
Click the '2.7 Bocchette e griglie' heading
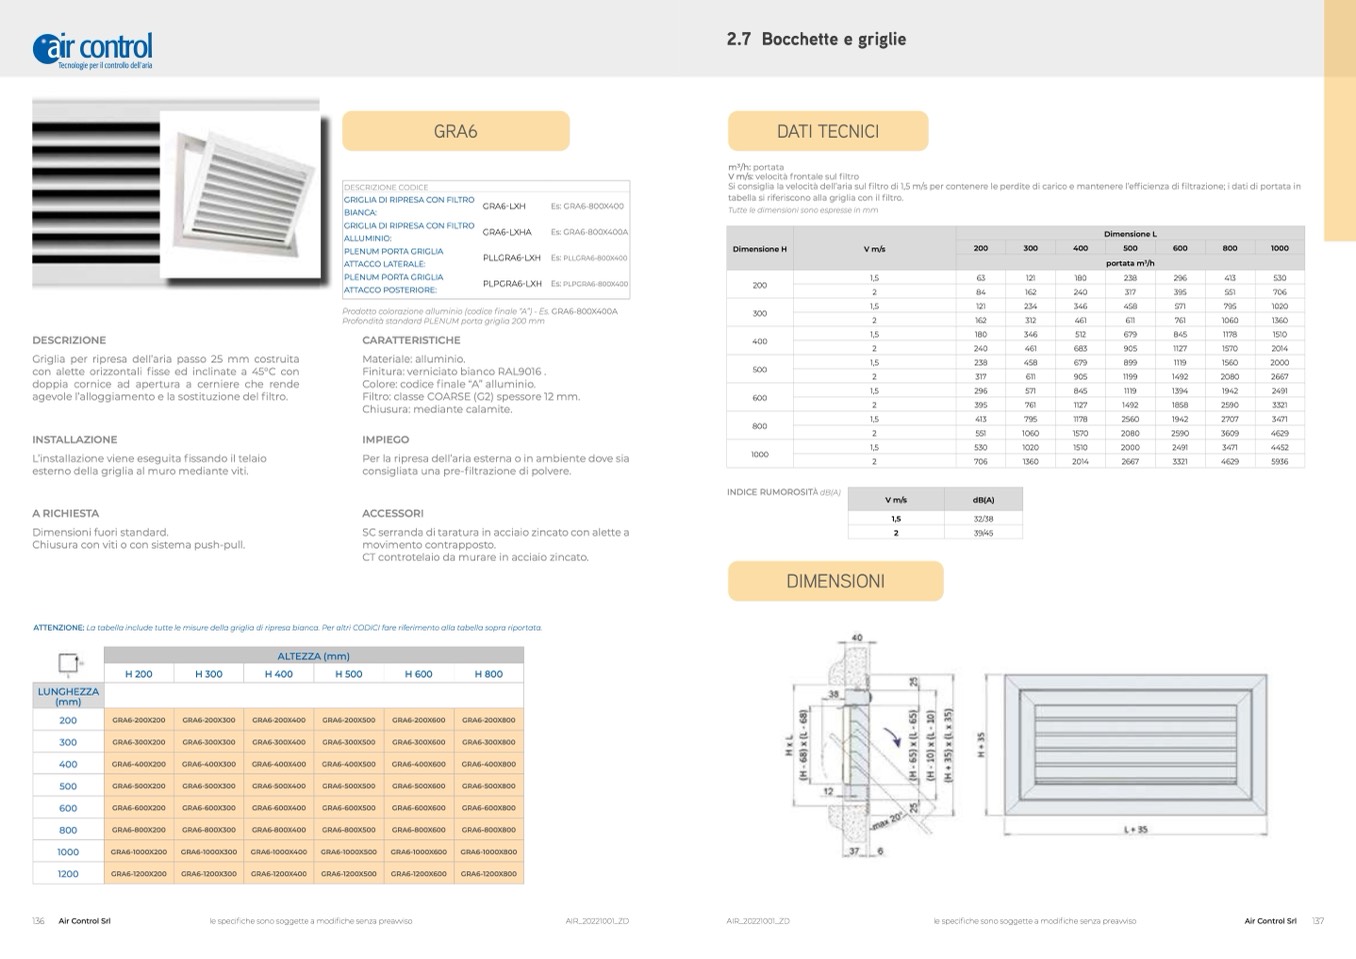816,39
